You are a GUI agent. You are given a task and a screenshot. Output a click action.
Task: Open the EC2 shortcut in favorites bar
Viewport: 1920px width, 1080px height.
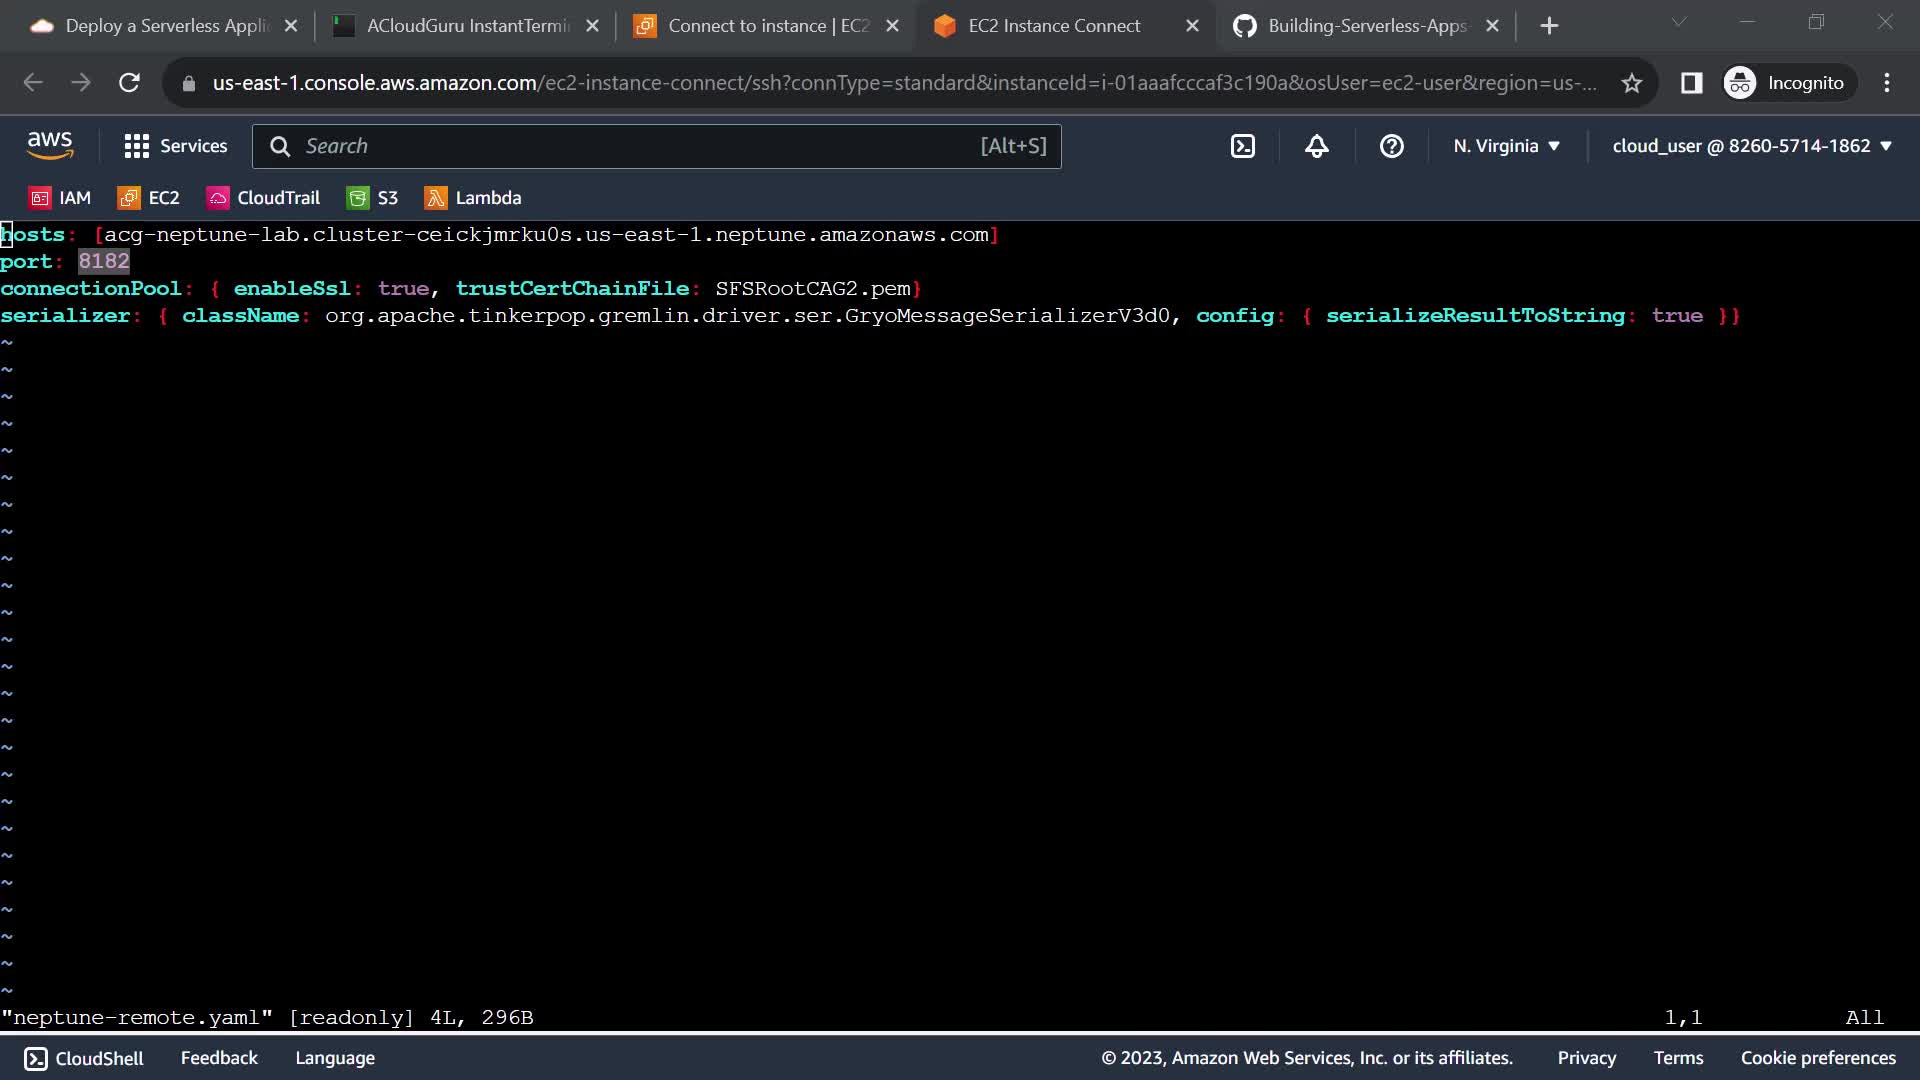(x=149, y=198)
